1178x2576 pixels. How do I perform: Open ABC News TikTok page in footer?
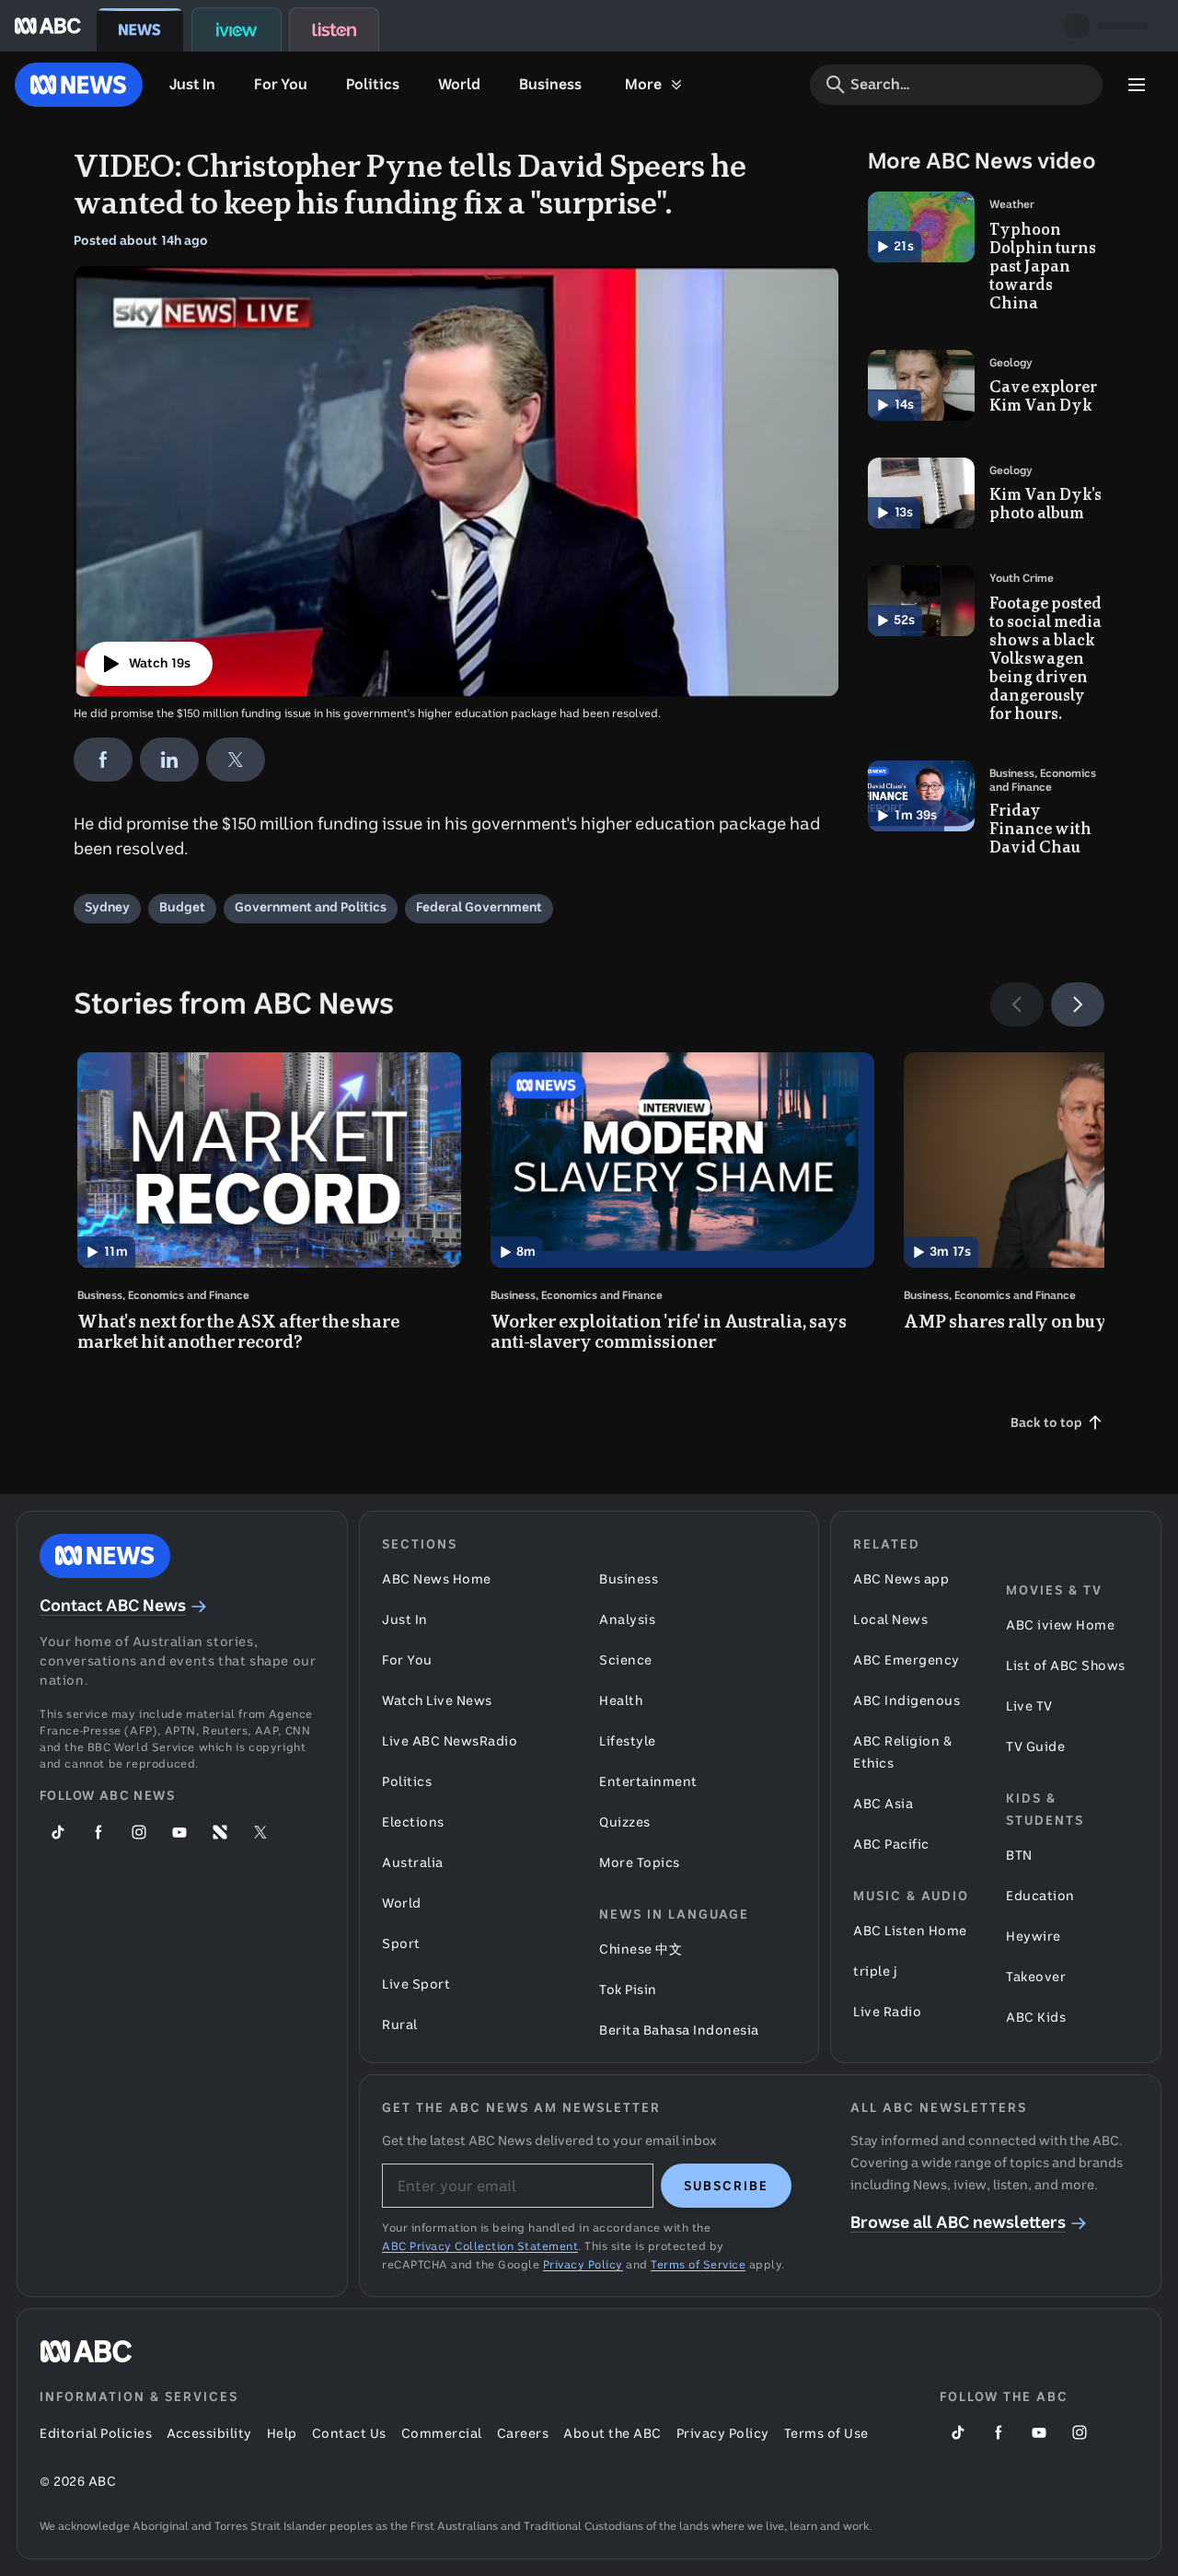tap(58, 1832)
